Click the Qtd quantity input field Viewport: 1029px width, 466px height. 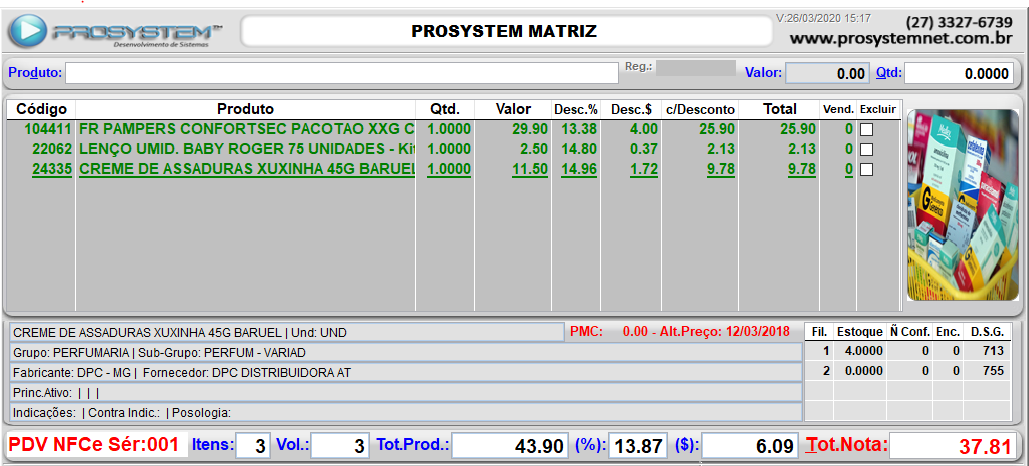959,74
